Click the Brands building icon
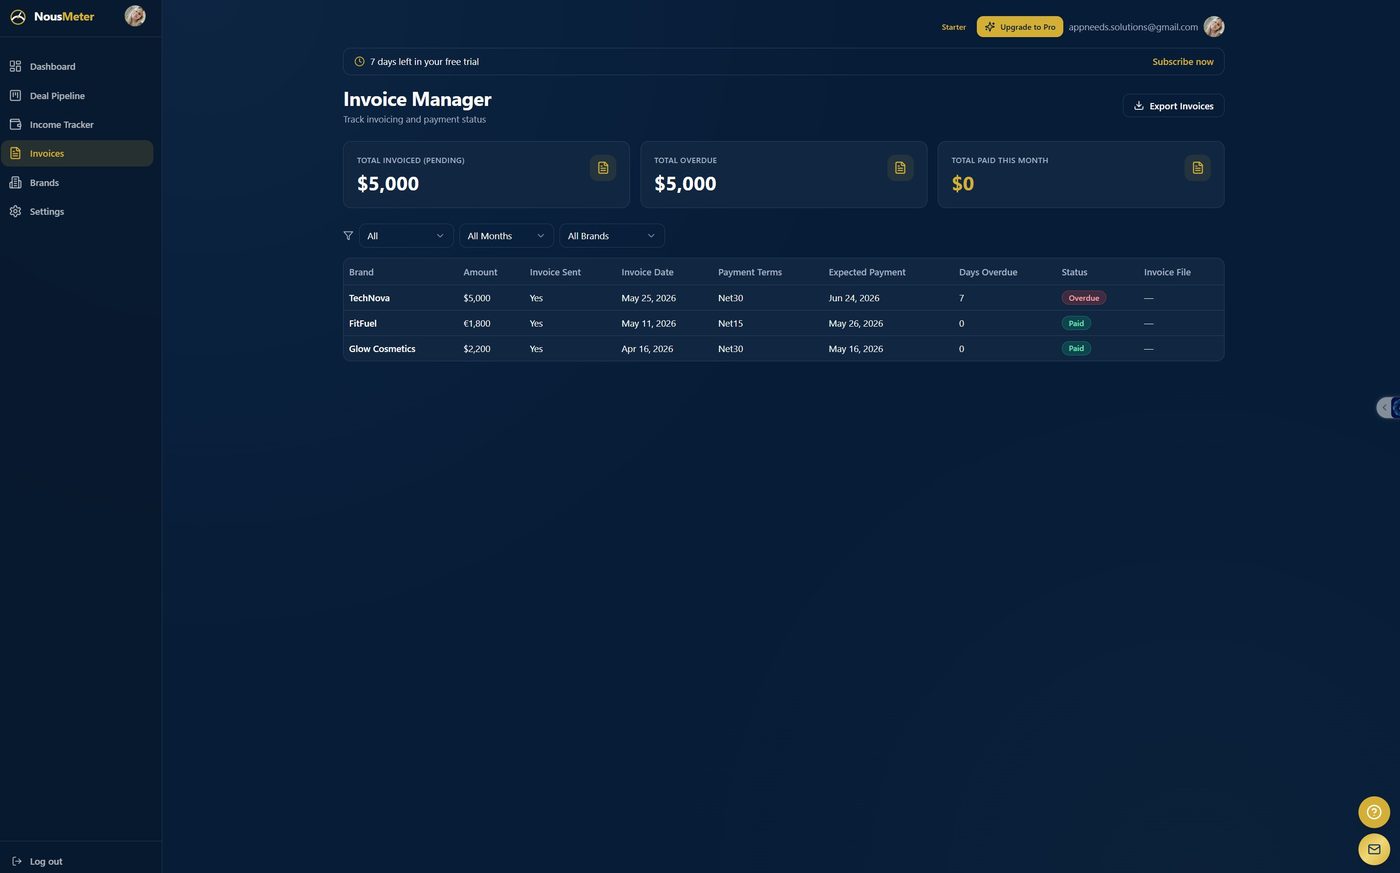 [15, 182]
